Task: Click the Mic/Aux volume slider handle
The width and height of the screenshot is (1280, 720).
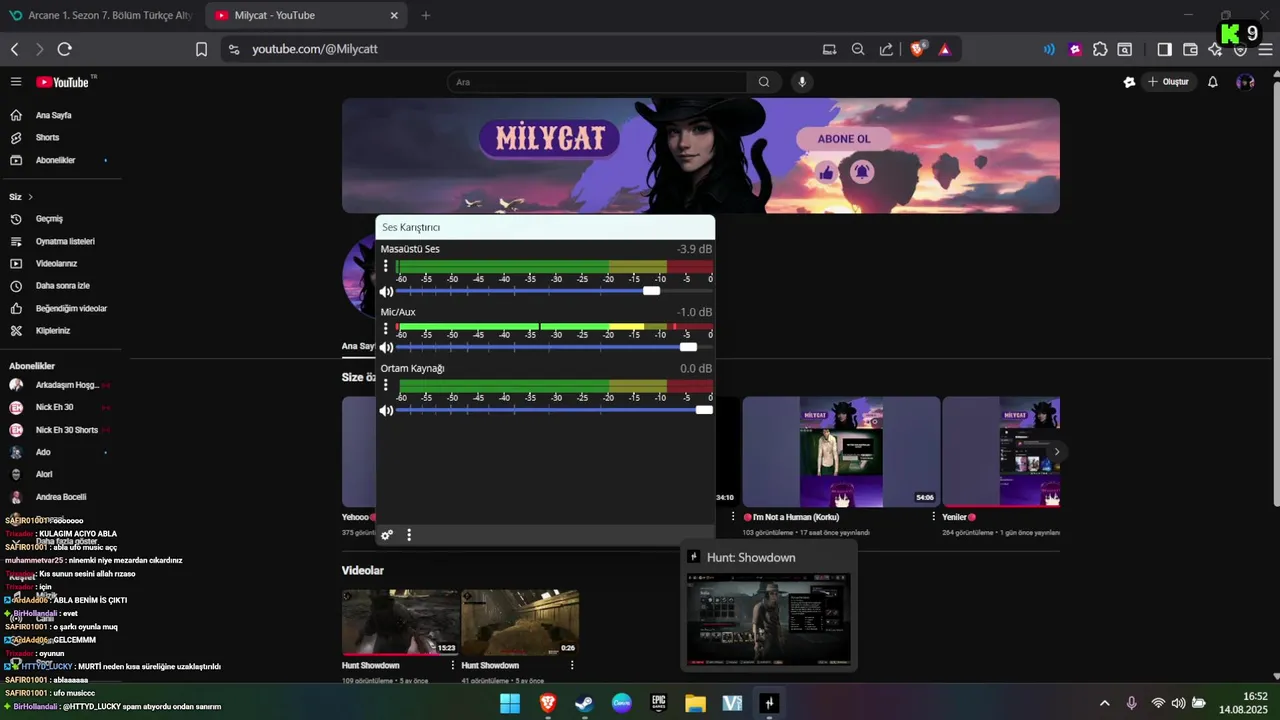Action: pos(688,347)
